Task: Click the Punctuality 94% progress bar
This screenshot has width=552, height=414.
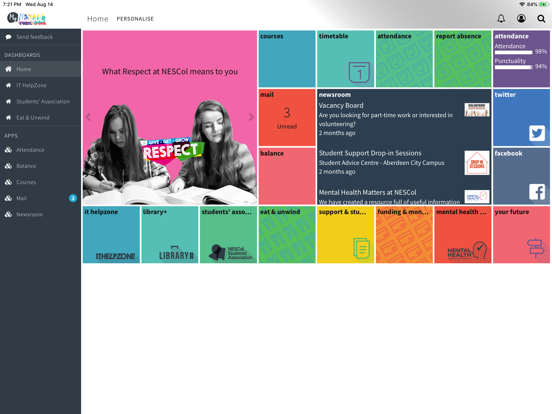Action: coord(513,67)
